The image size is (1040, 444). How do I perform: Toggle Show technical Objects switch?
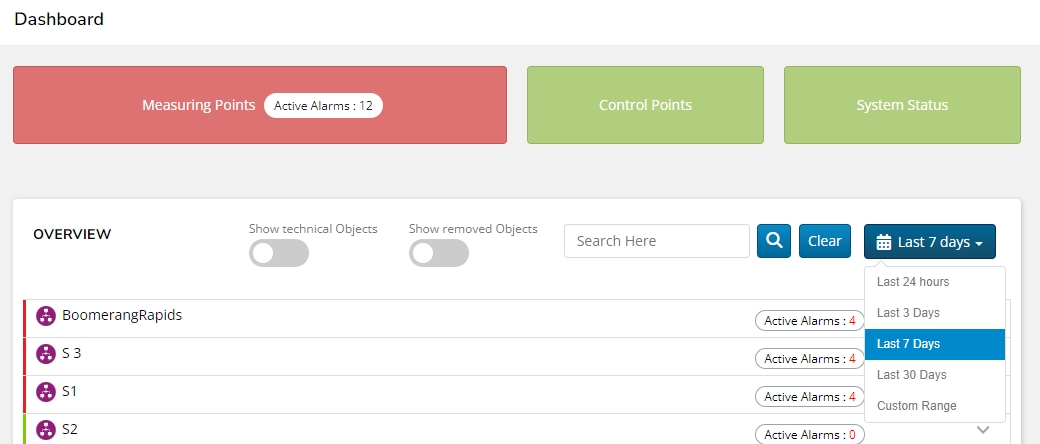click(x=278, y=254)
